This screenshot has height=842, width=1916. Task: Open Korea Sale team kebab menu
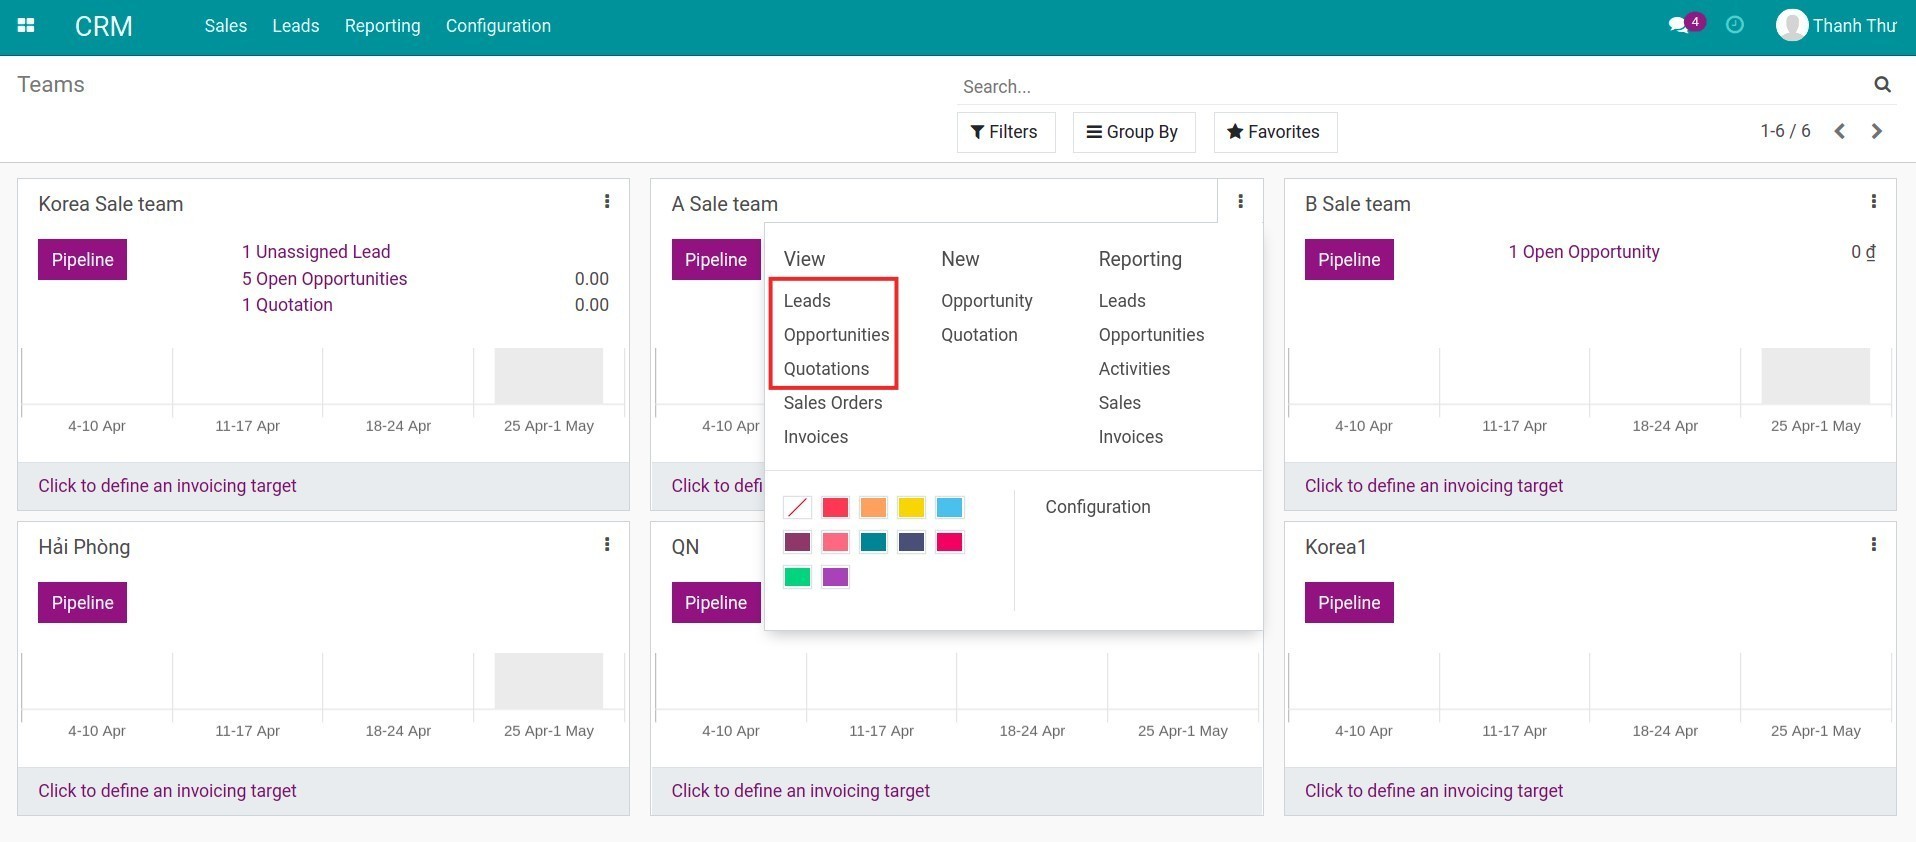coord(607,202)
